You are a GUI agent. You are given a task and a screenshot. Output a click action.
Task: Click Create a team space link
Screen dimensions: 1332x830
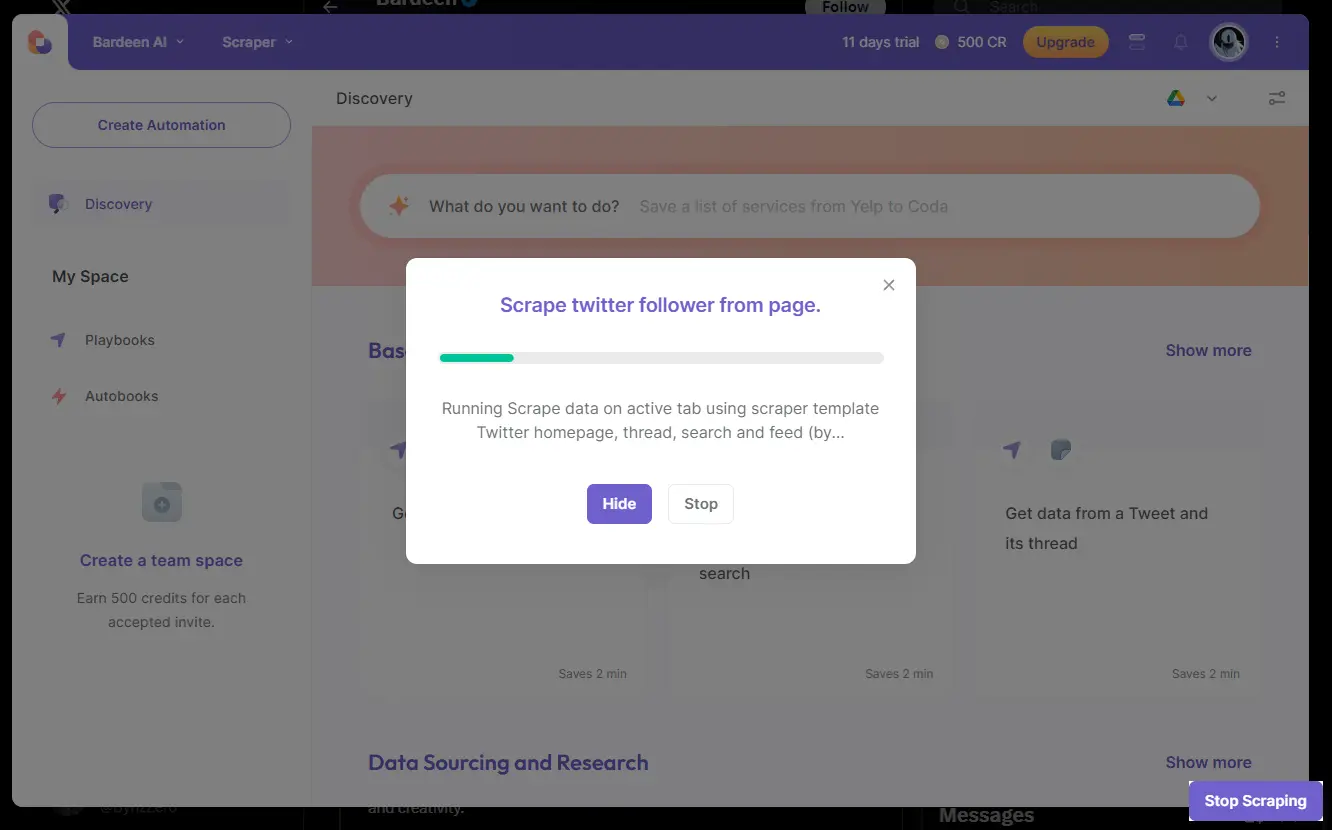tap(161, 561)
